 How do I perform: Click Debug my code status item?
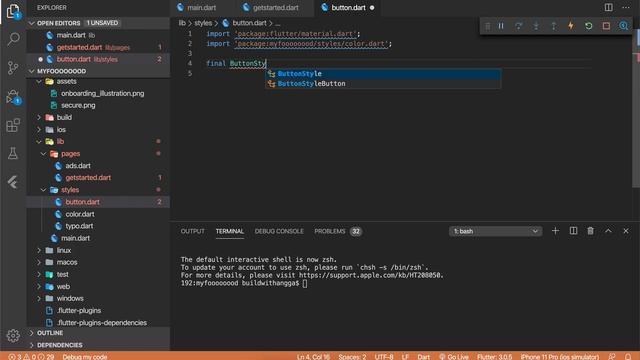tap(84, 357)
